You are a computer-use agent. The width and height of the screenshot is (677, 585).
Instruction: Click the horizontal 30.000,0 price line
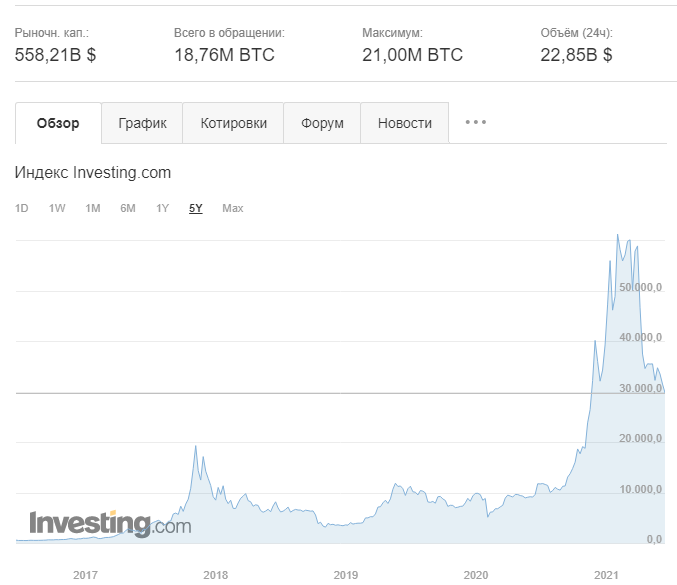tap(300, 393)
